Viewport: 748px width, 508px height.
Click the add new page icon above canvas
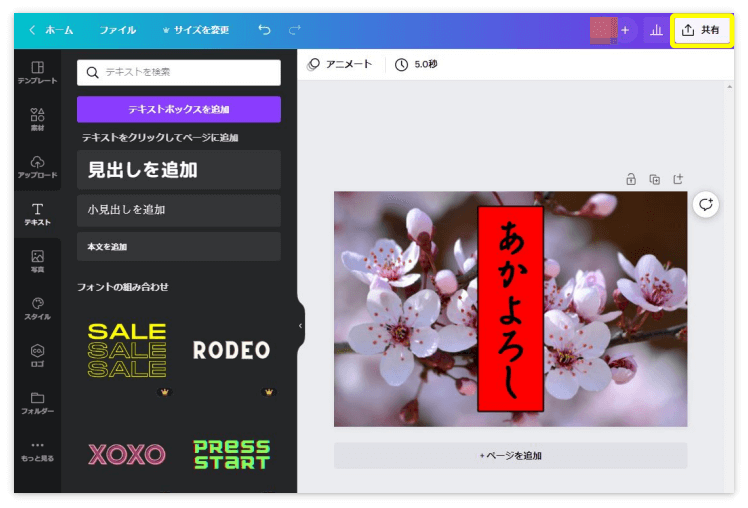tap(678, 179)
